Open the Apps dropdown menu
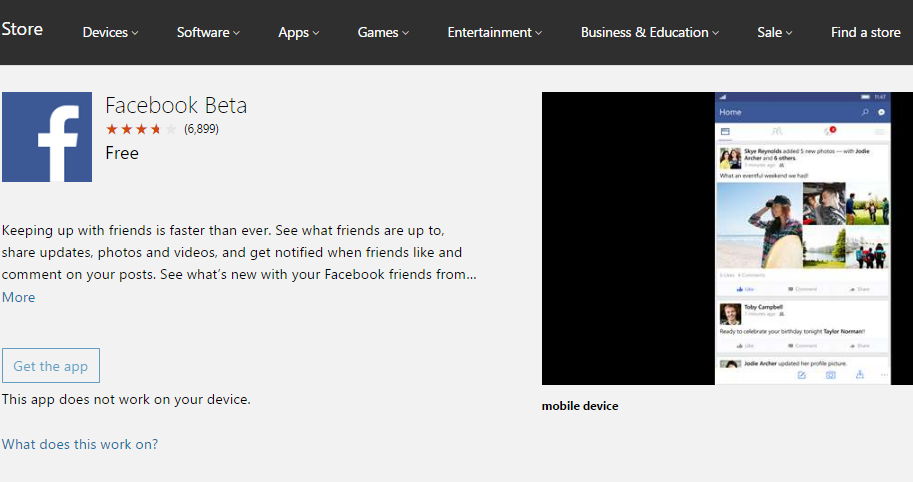The height and width of the screenshot is (482, 913). click(x=298, y=33)
